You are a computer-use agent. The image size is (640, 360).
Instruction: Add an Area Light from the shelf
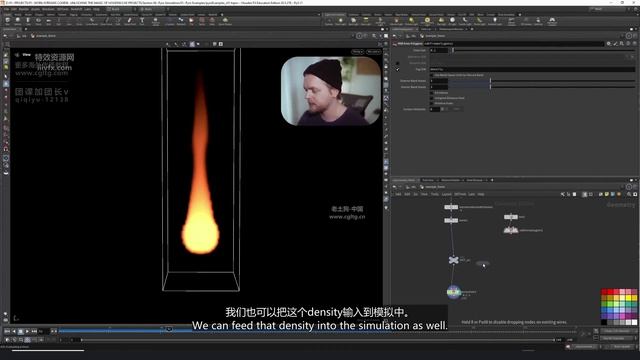coord(366,21)
